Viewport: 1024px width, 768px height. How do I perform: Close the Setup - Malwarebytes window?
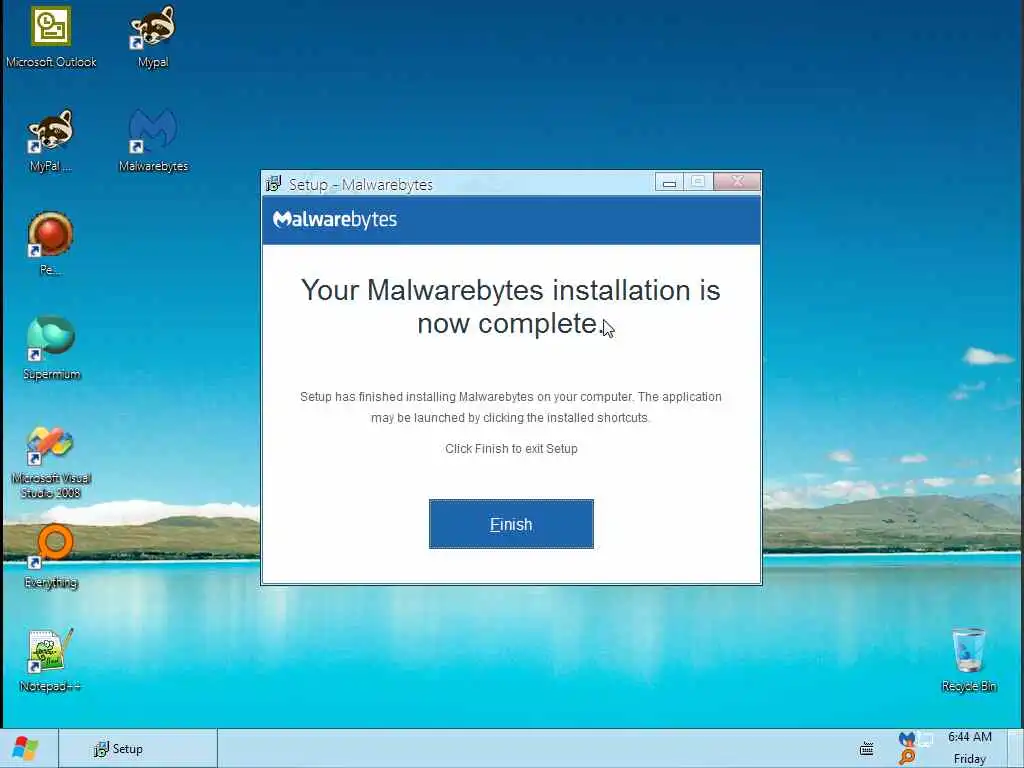click(737, 182)
